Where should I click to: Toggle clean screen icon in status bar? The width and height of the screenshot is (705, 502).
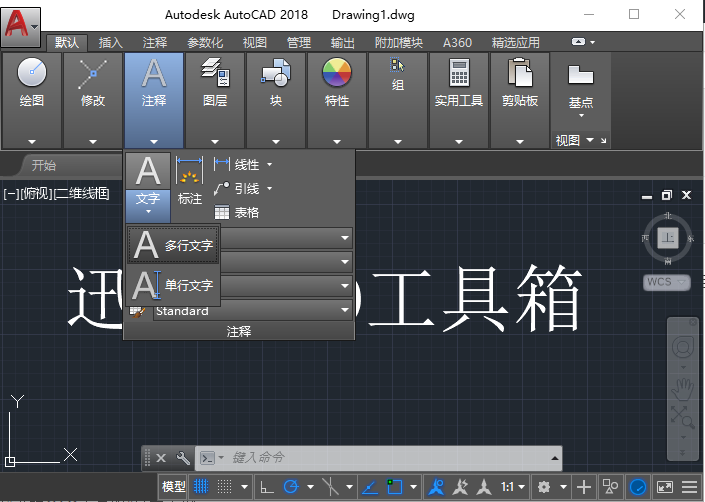(664, 487)
